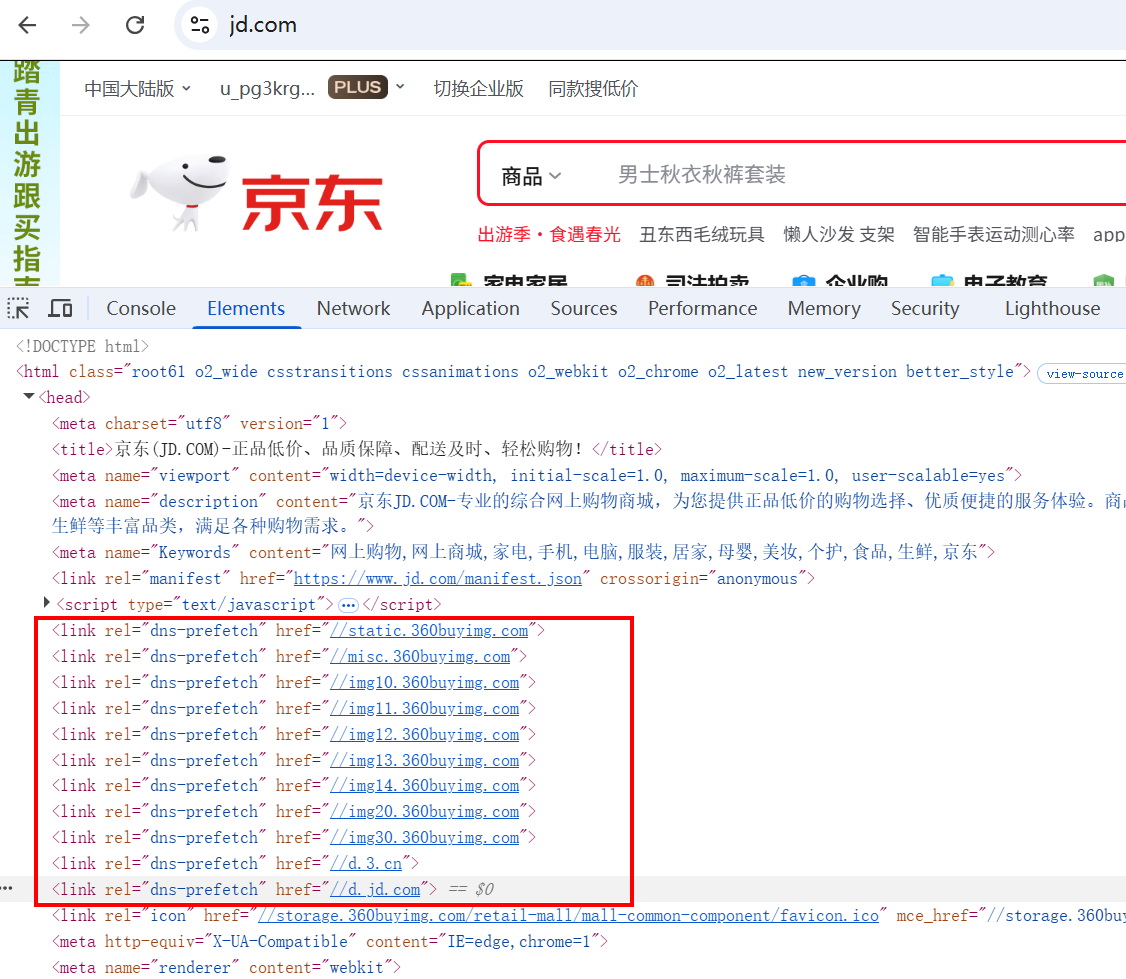This screenshot has height=979, width=1126.
Task: Open the //img11.360buyimg.com link
Action: pos(424,707)
